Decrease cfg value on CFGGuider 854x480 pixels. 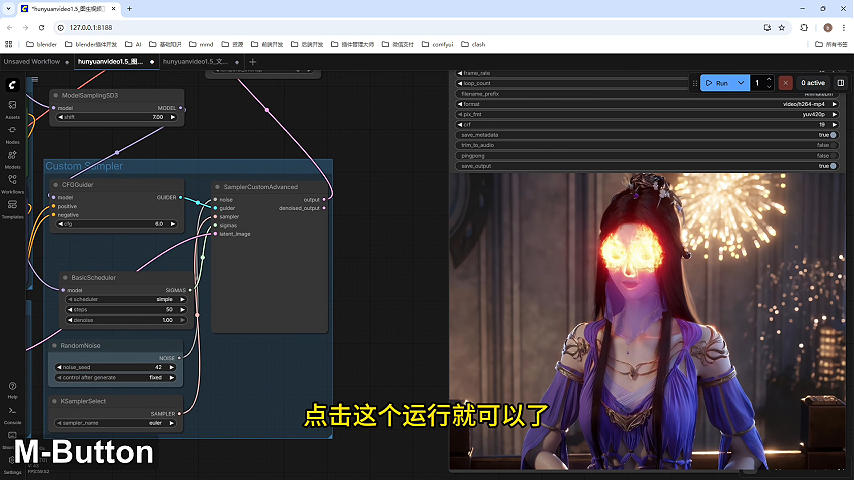[60, 224]
